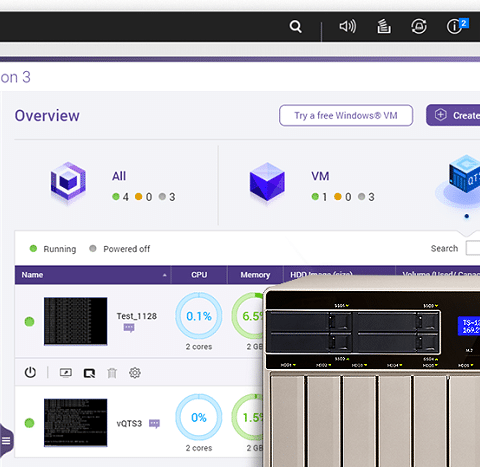Screen dimensions: 480x467
Task: Click the Create button
Action: point(453,115)
